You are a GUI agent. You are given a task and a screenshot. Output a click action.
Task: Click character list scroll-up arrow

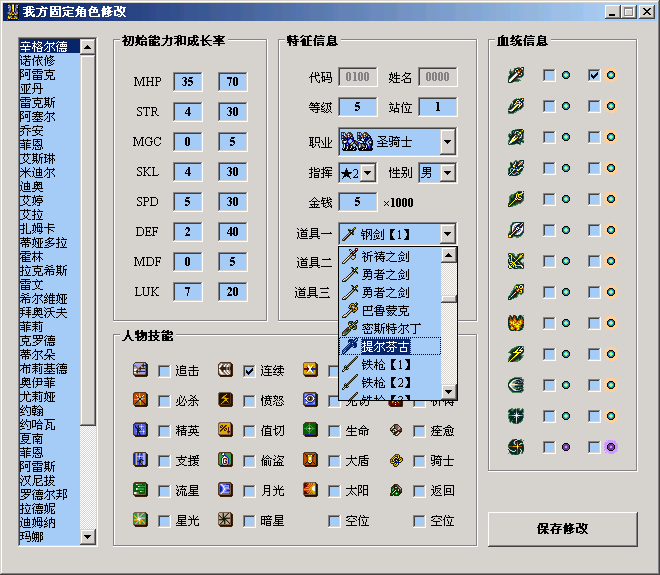(88, 47)
